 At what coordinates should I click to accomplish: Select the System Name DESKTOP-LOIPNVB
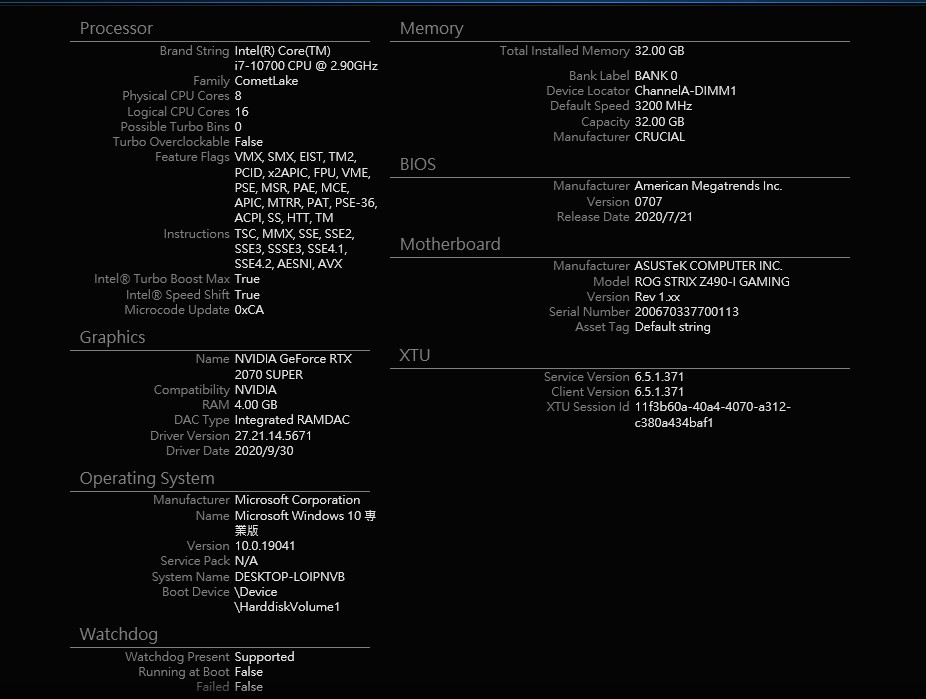289,577
